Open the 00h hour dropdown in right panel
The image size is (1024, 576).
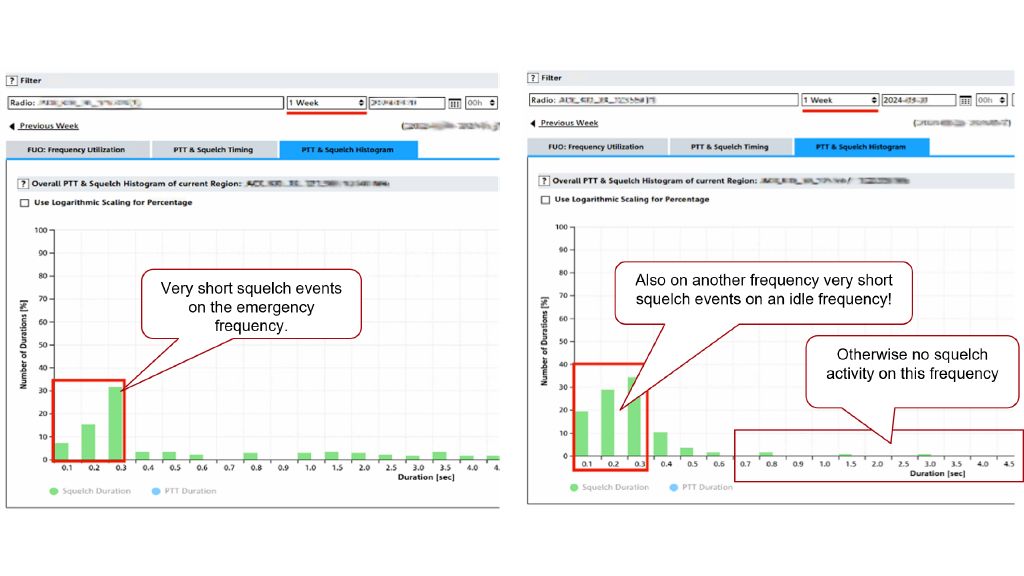[x=991, y=100]
